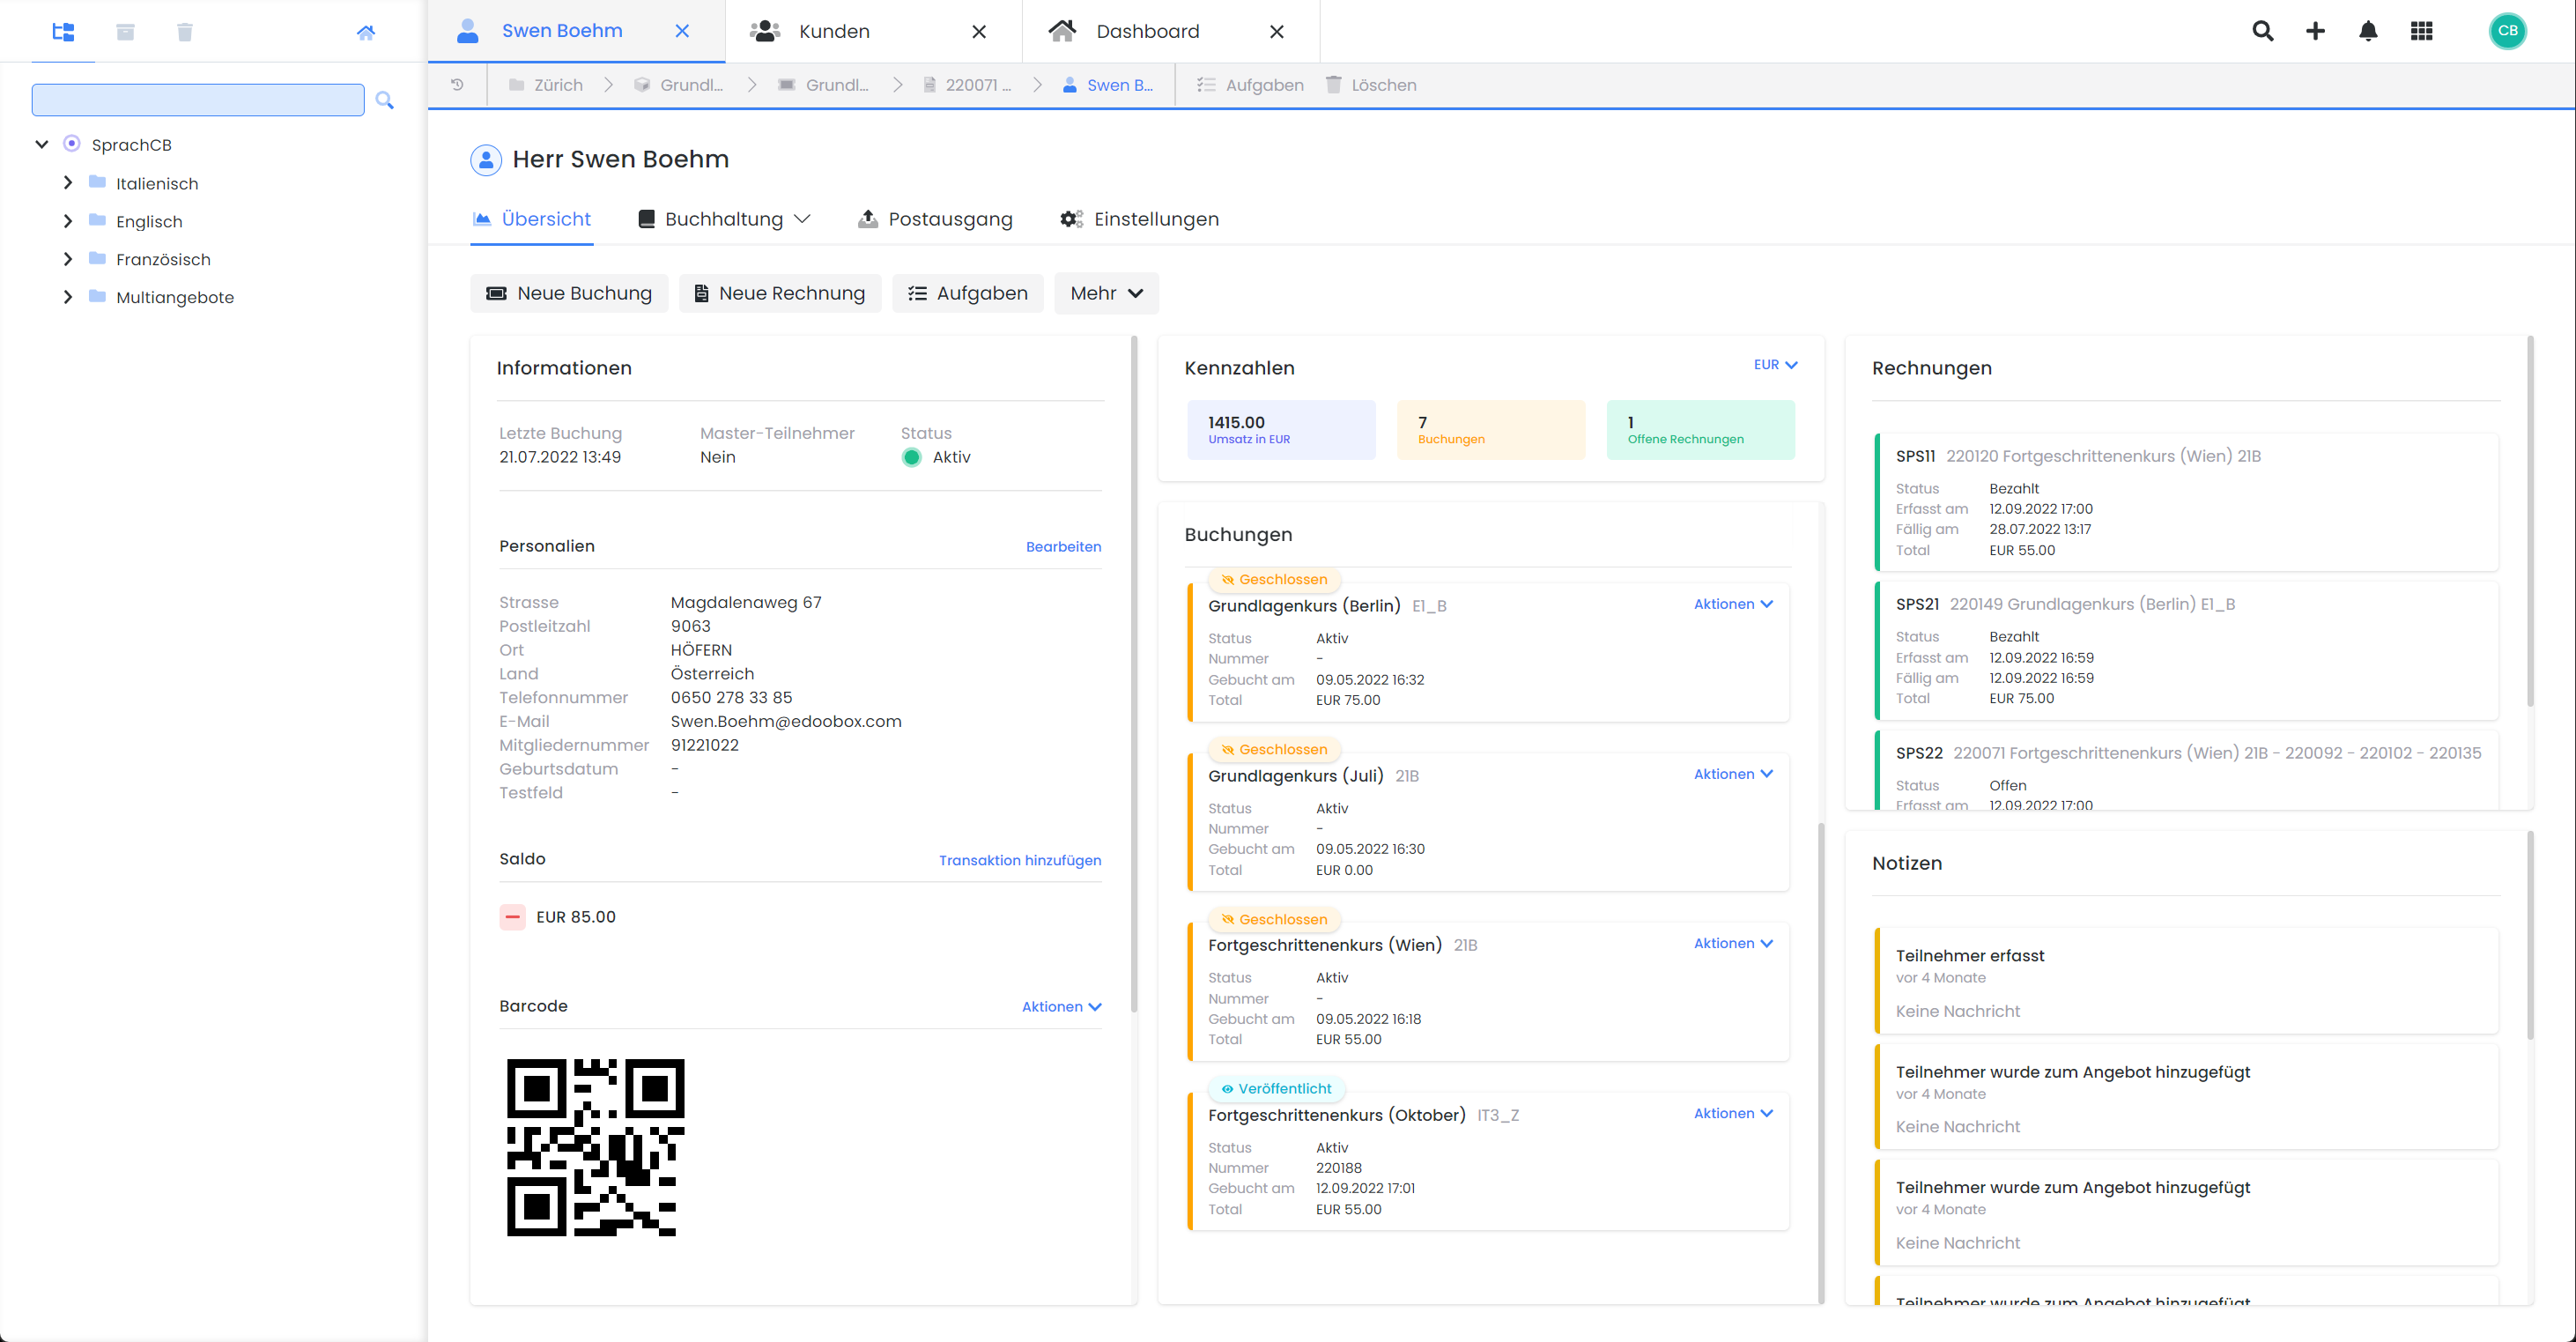
Task: Switch to the Postausgang tab
Action: pyautogui.click(x=935, y=219)
